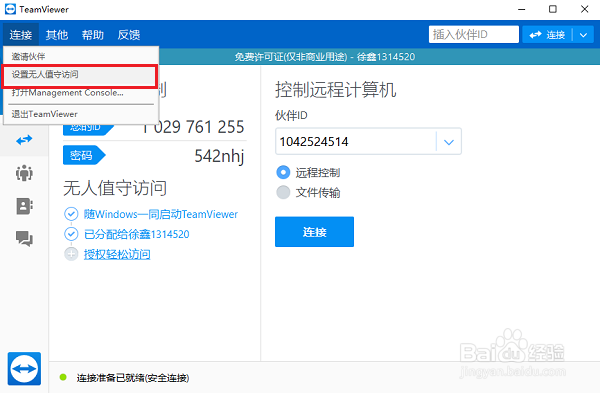Click the large blue 连接 button
The height and width of the screenshot is (393, 600).
[x=314, y=232]
